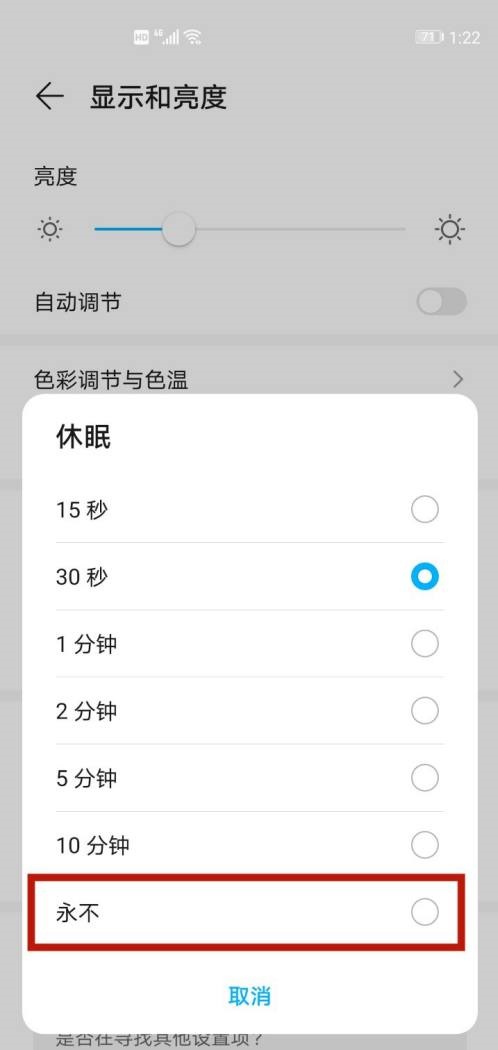The image size is (498, 1050).
Task: Choose the 1 分钟 sleep option
Action: point(250,644)
